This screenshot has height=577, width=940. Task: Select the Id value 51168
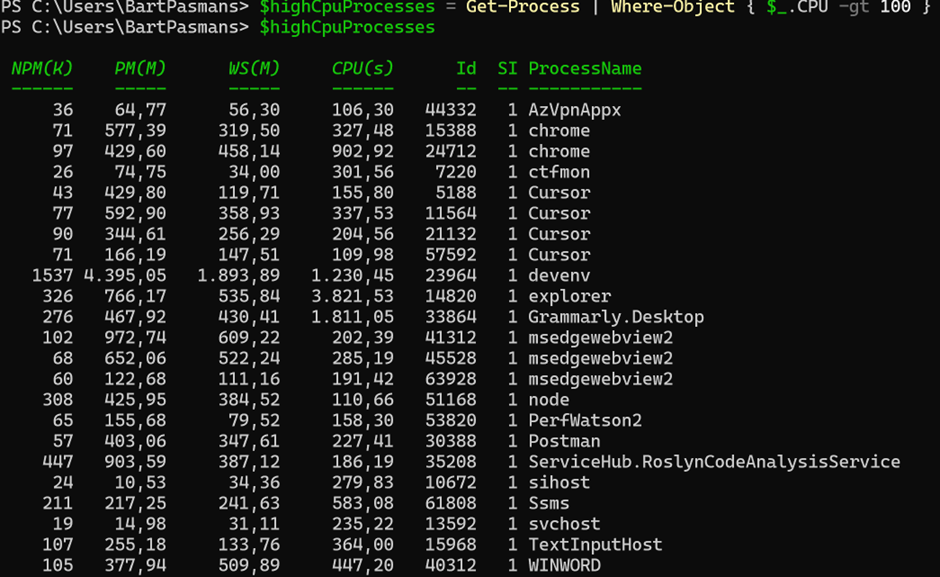click(x=451, y=399)
